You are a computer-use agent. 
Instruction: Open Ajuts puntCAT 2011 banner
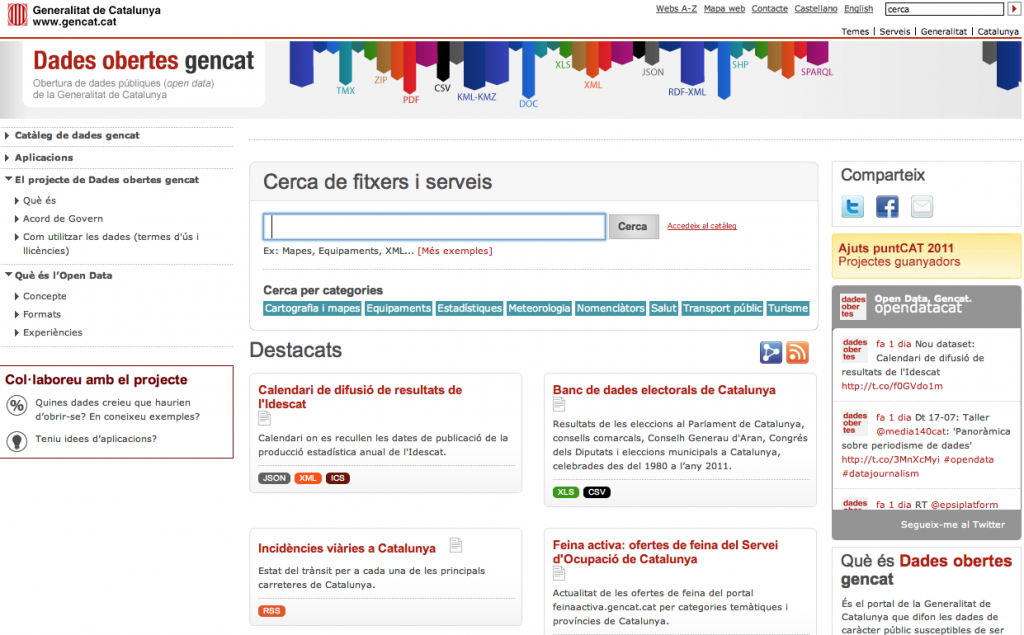(926, 255)
